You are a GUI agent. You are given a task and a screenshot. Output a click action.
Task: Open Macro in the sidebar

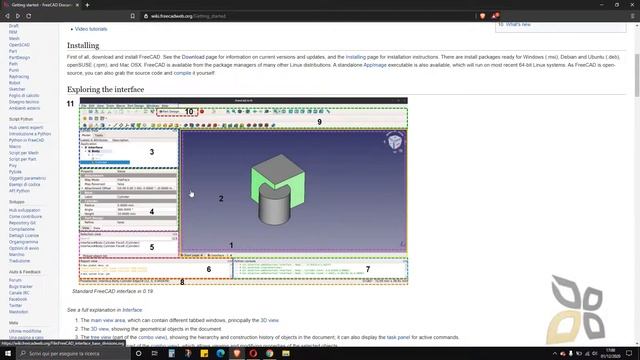point(15,147)
